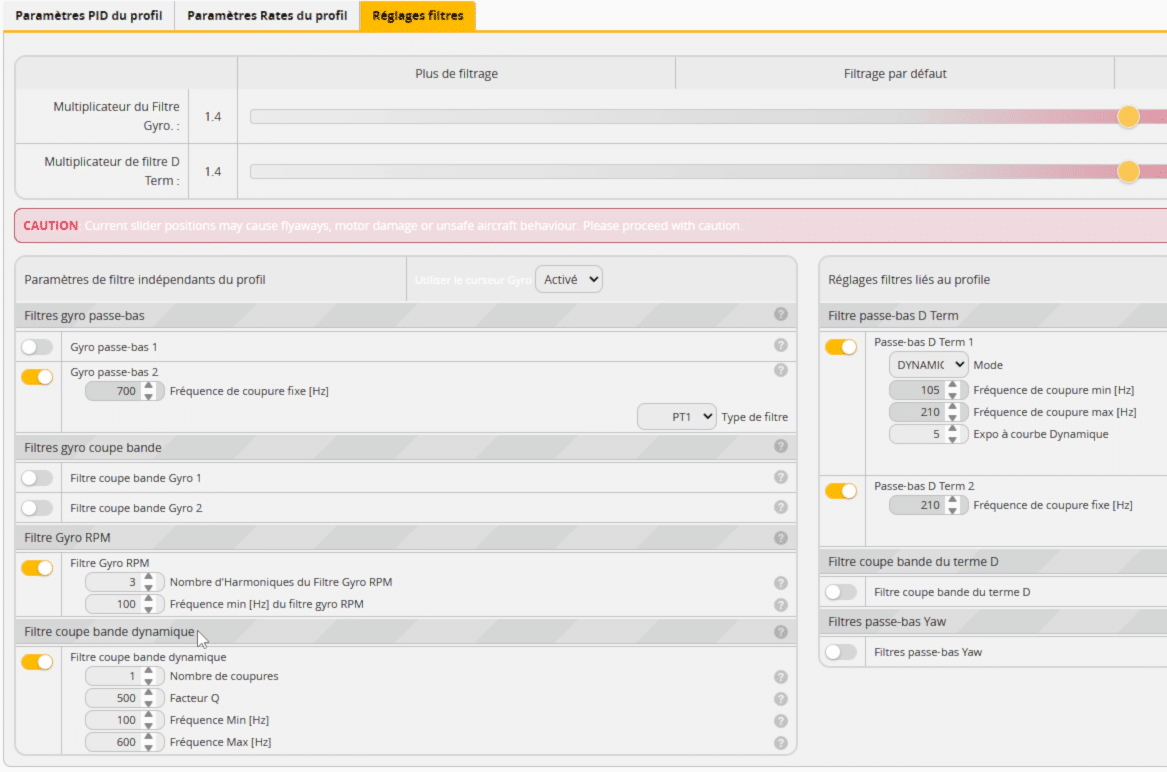Turn on Filtres passe-bas Yaw switch
The image size is (1167, 772).
pyautogui.click(x=841, y=652)
